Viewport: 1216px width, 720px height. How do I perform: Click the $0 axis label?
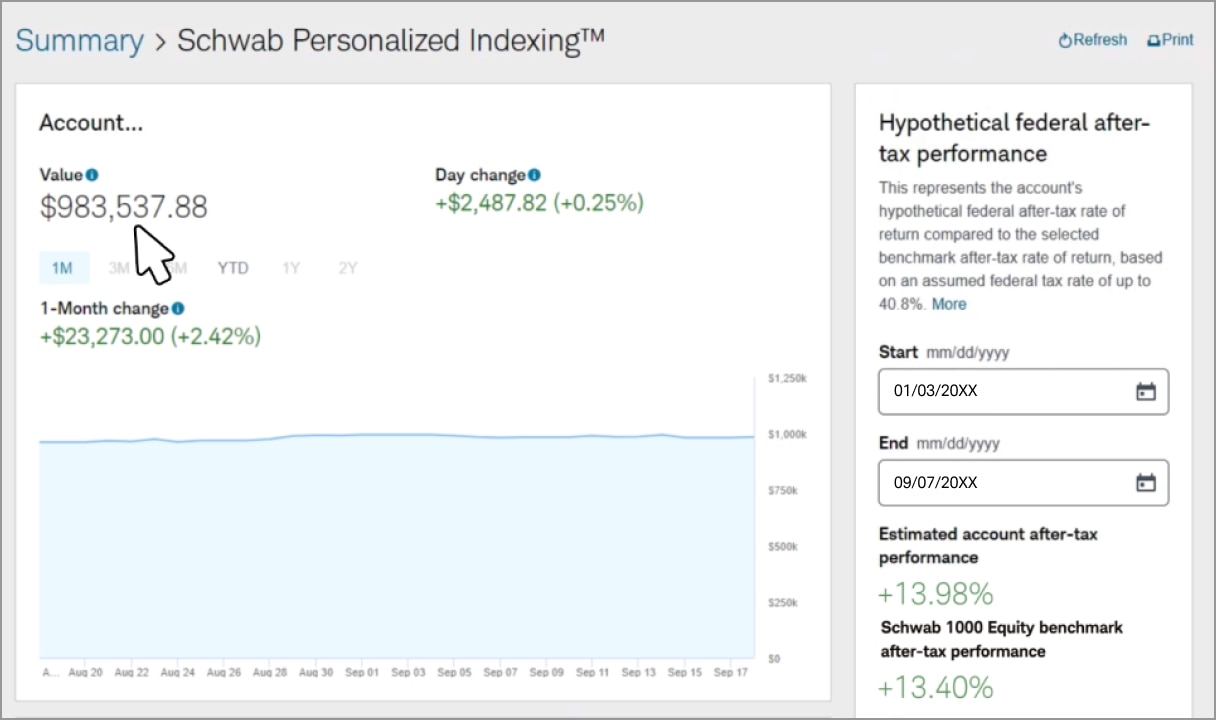click(x=774, y=659)
